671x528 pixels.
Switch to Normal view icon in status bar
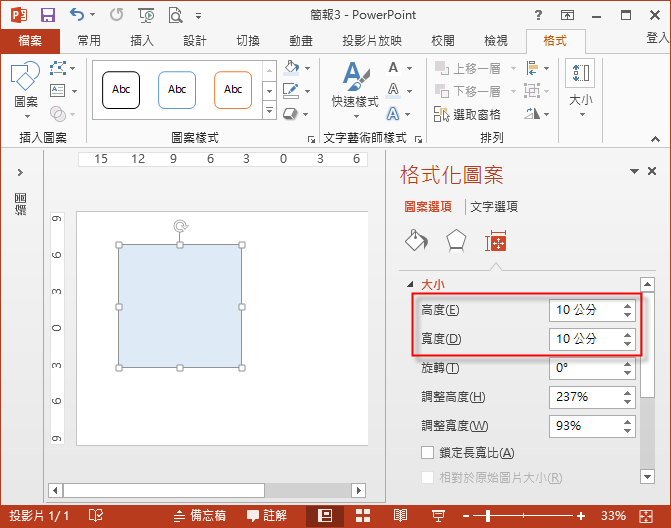click(325, 516)
